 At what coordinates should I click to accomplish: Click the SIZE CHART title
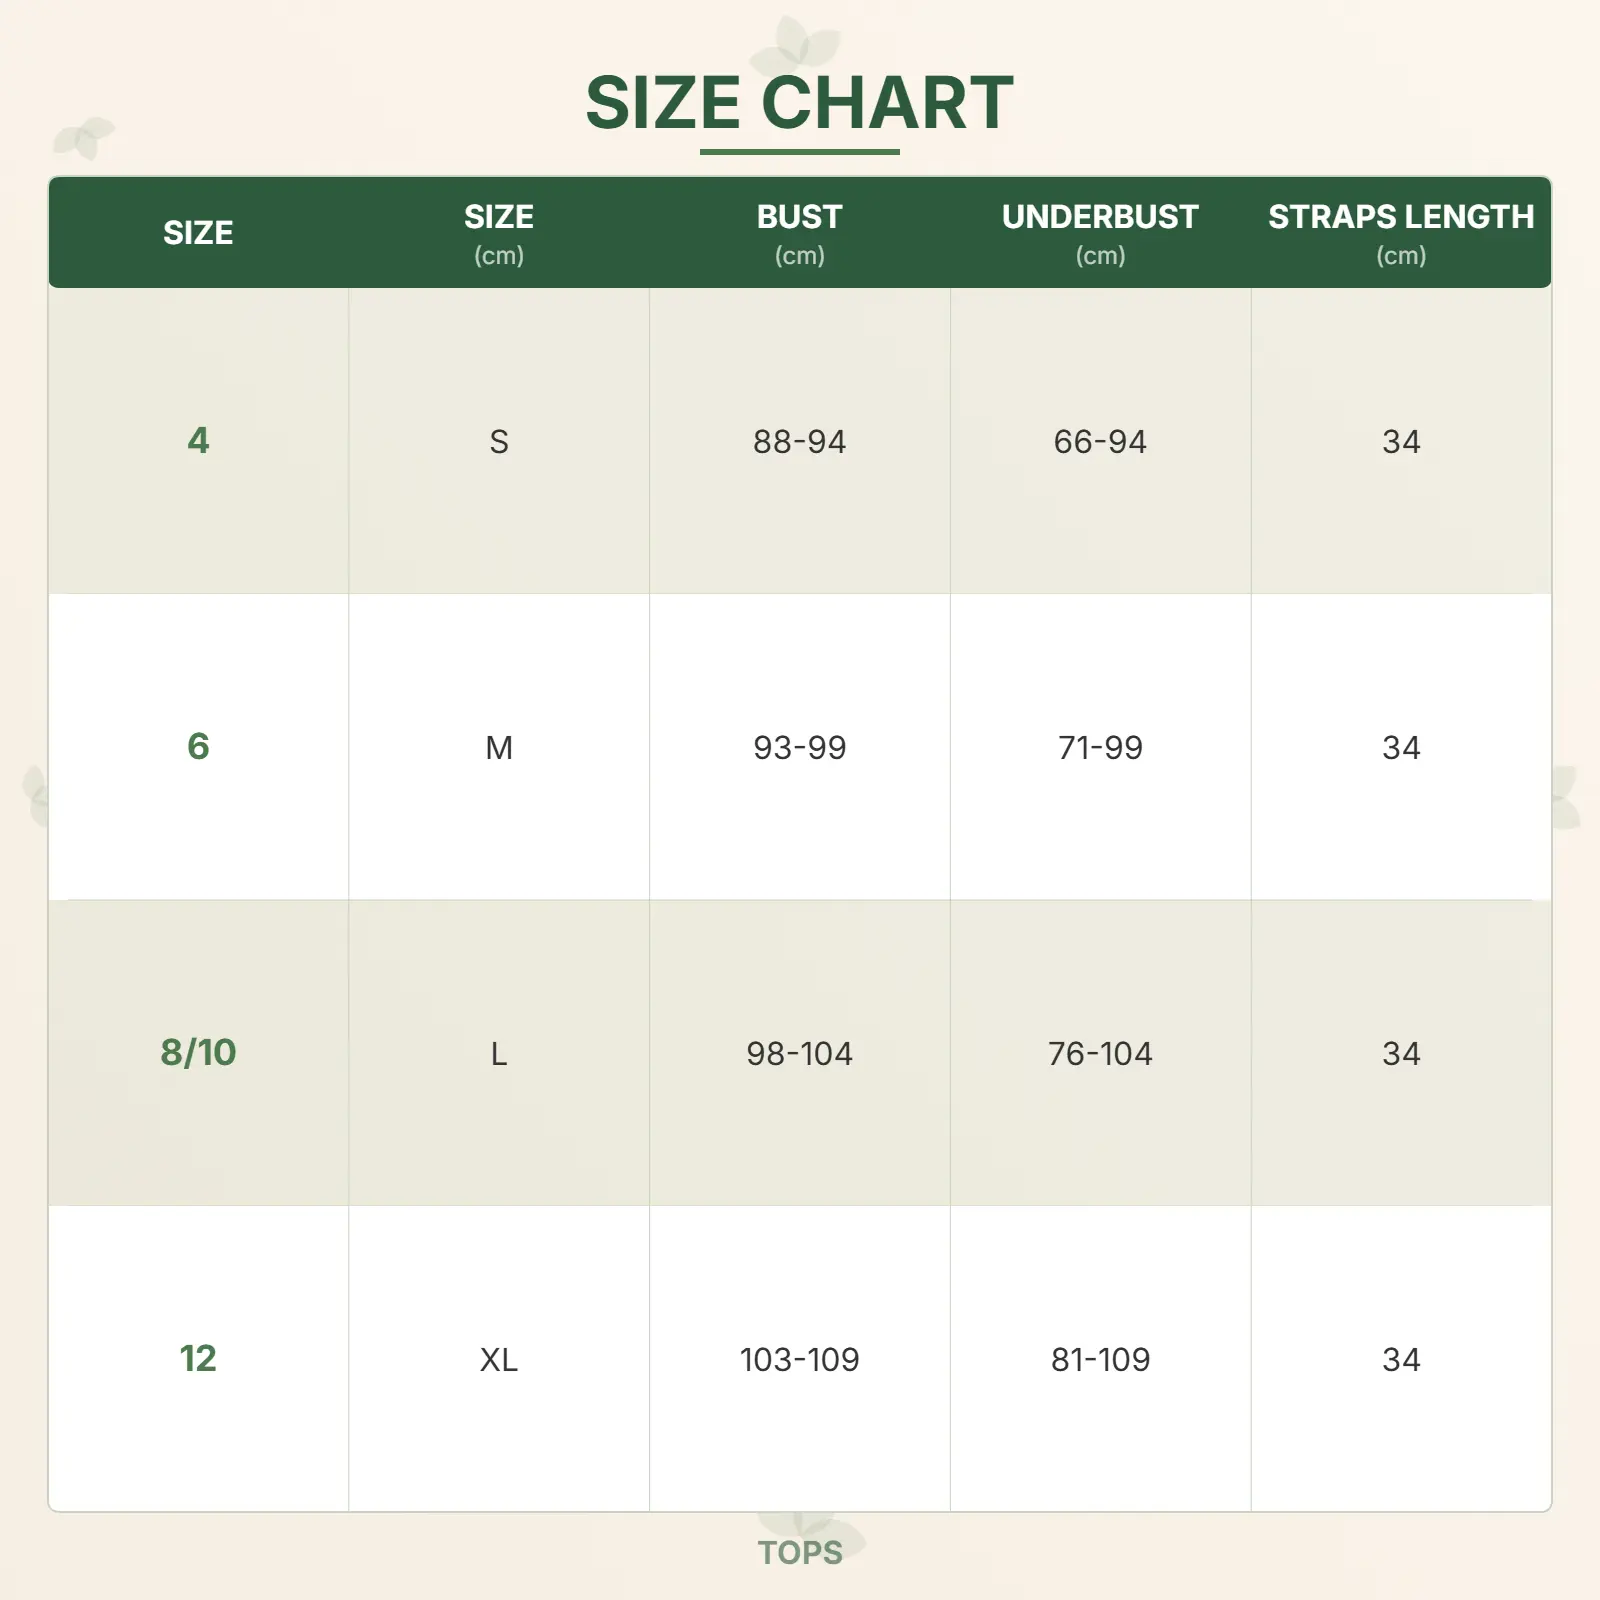coord(799,103)
